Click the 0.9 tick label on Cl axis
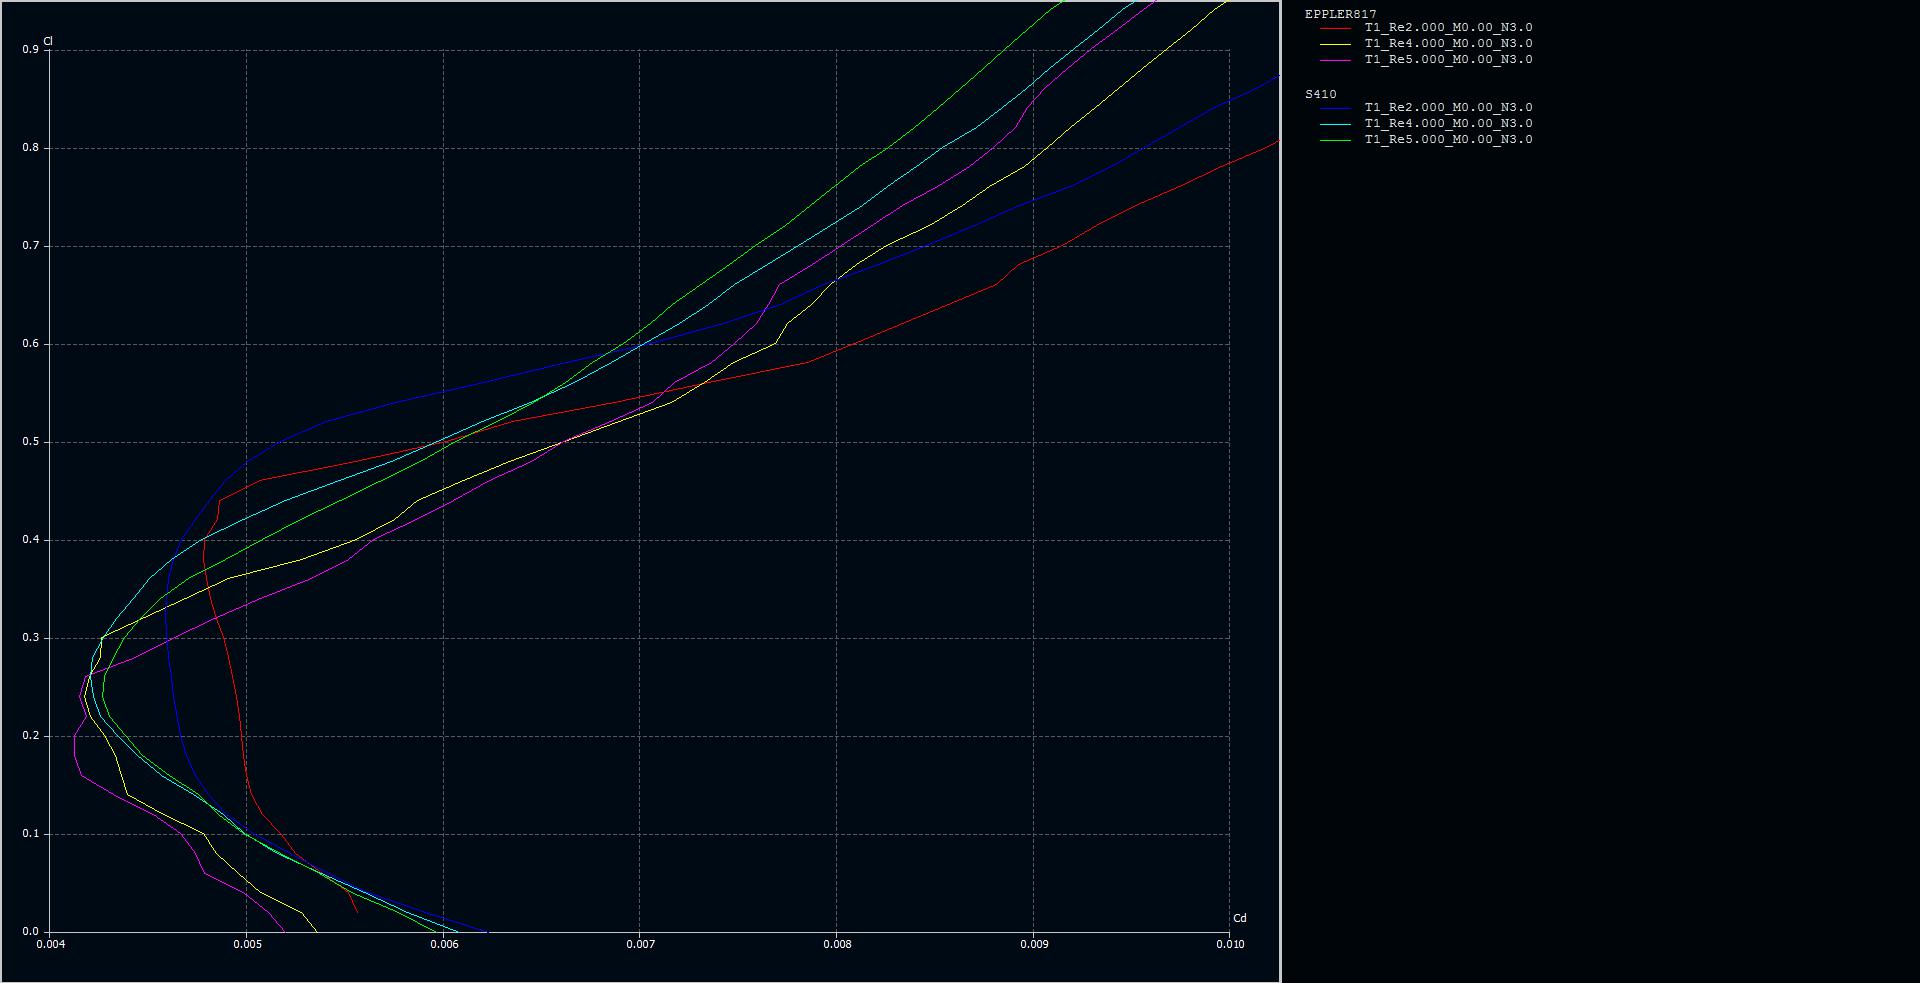This screenshot has width=1920, height=983. point(30,49)
